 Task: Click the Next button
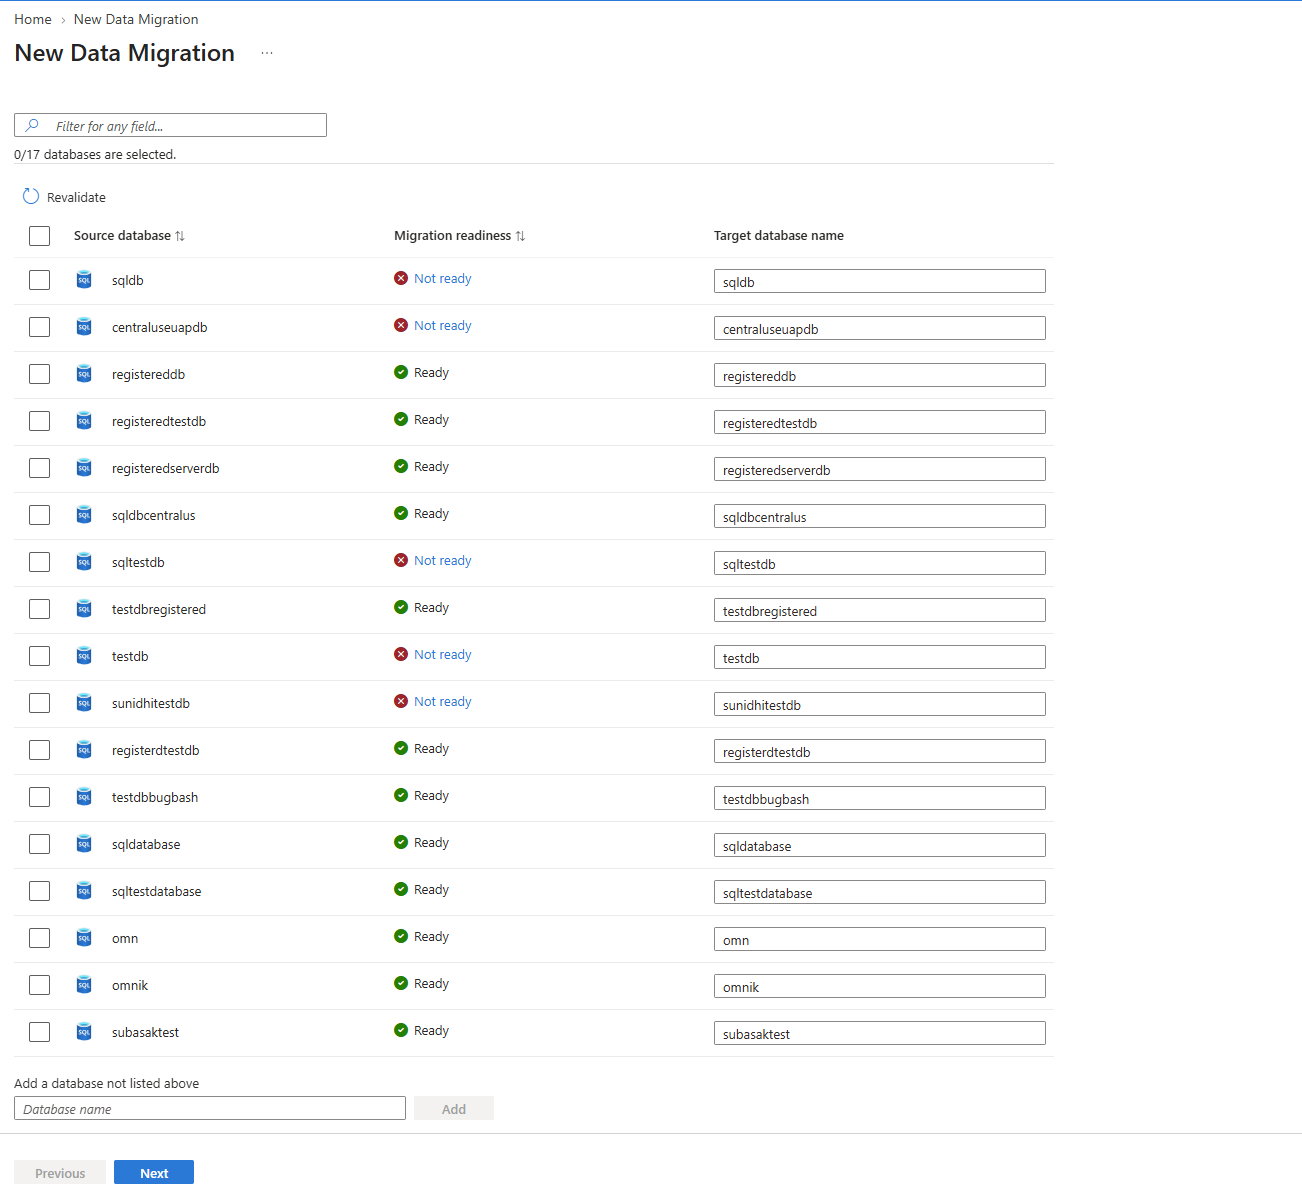(x=154, y=1173)
